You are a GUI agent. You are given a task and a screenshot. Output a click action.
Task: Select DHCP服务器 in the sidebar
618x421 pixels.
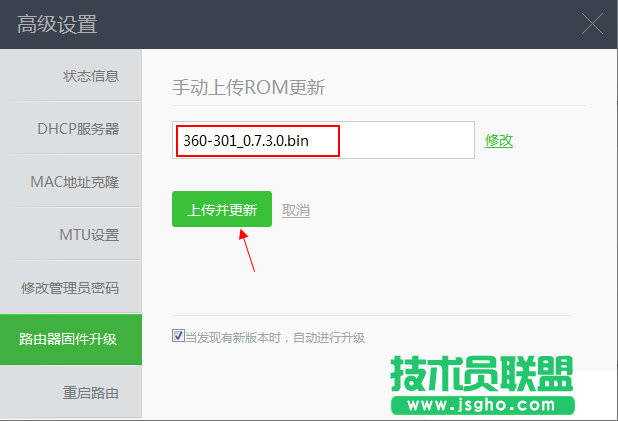(x=71, y=128)
